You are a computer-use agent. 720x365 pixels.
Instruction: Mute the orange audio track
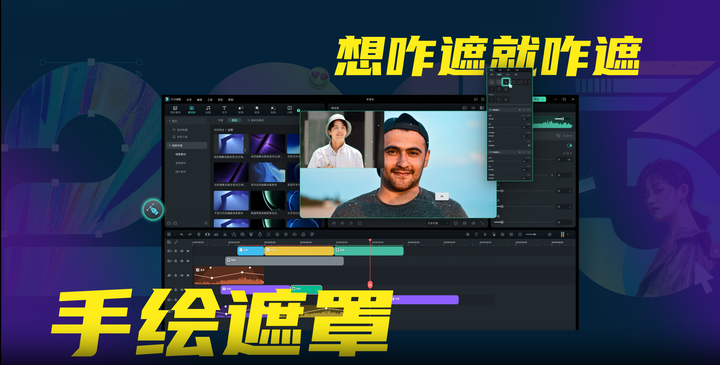click(x=182, y=275)
